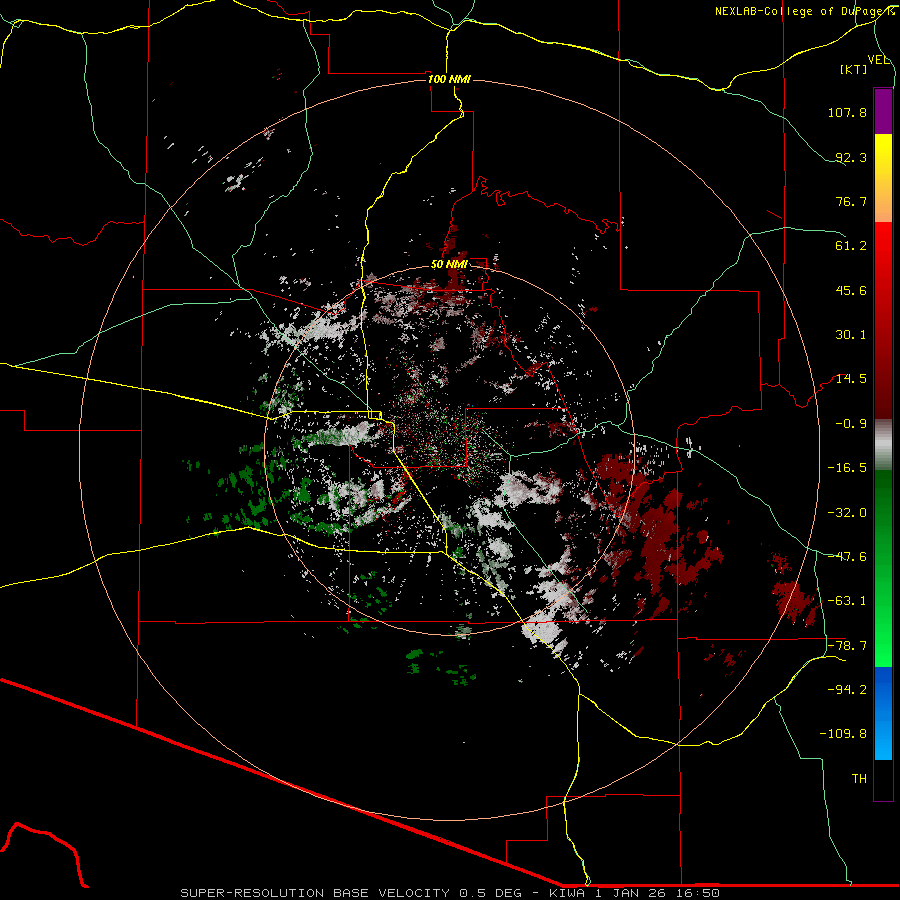Select the -0.9 velocity scale value

[851, 424]
